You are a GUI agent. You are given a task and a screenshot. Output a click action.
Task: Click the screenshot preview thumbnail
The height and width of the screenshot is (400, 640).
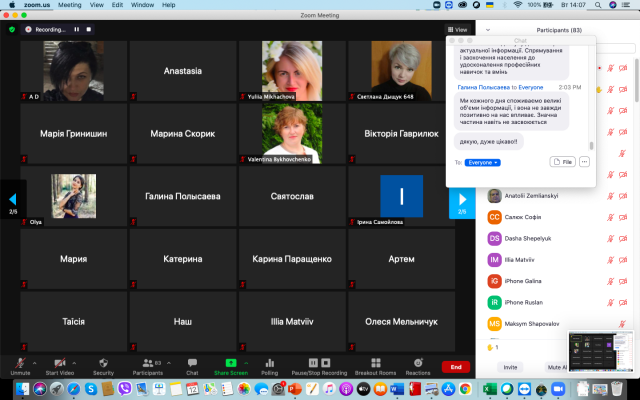601,351
